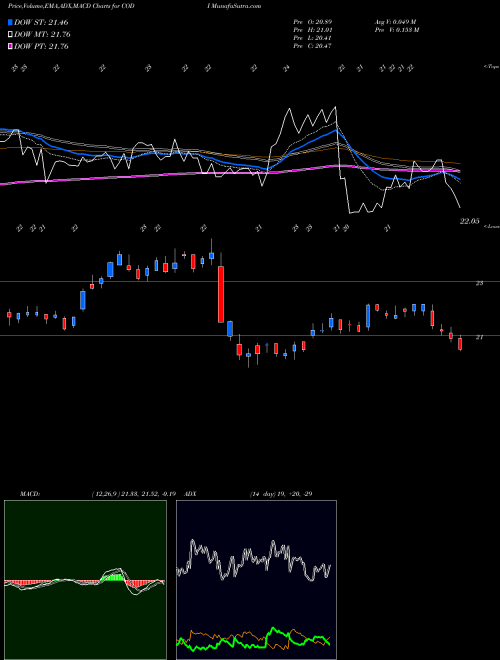Click the 'Pre C: 20.47' value

(x=313, y=46)
